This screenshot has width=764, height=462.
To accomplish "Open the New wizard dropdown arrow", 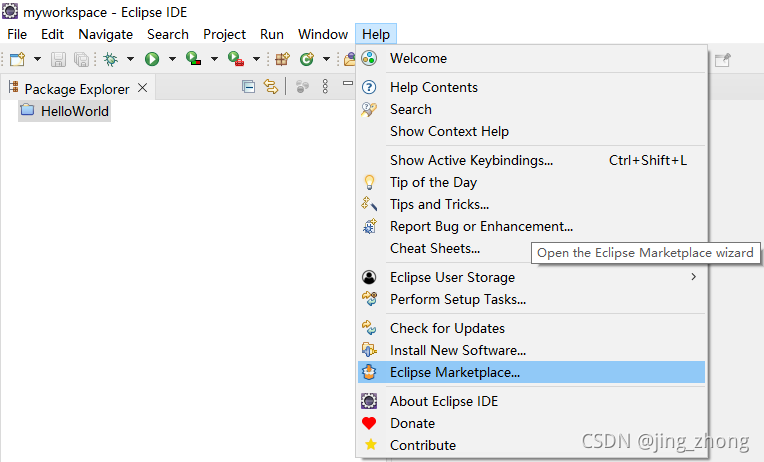I will pos(37,59).
